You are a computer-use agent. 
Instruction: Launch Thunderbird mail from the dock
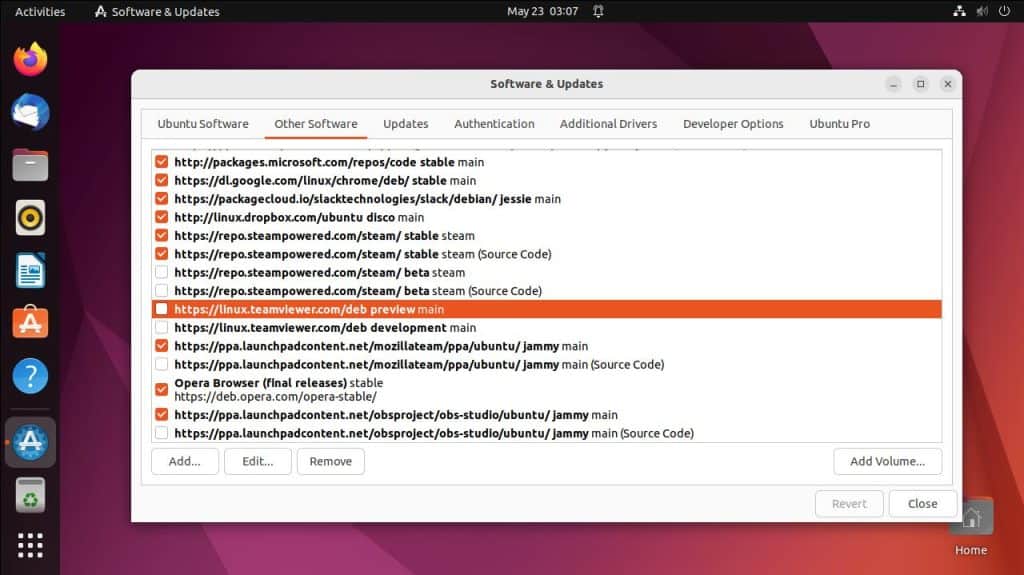(x=30, y=111)
